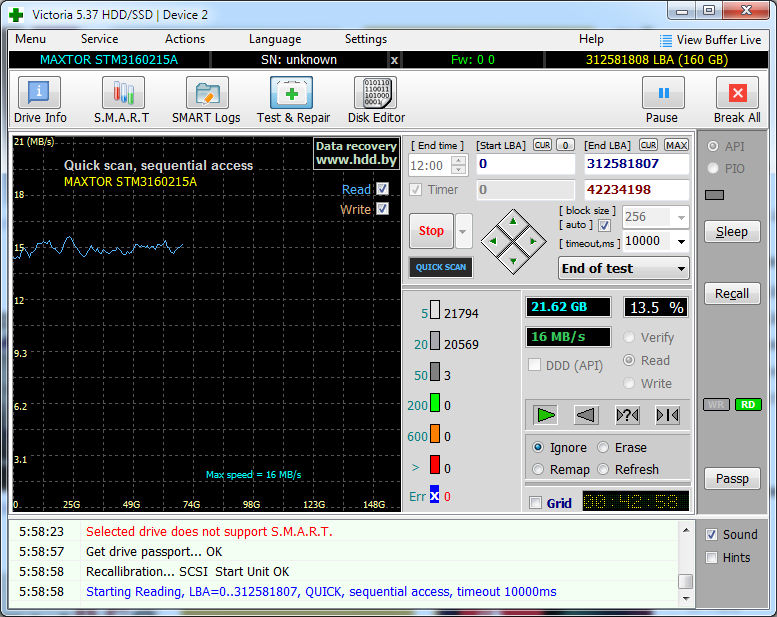Disable the Sound checkbox
Screen dimensions: 777x617
click(x=711, y=534)
